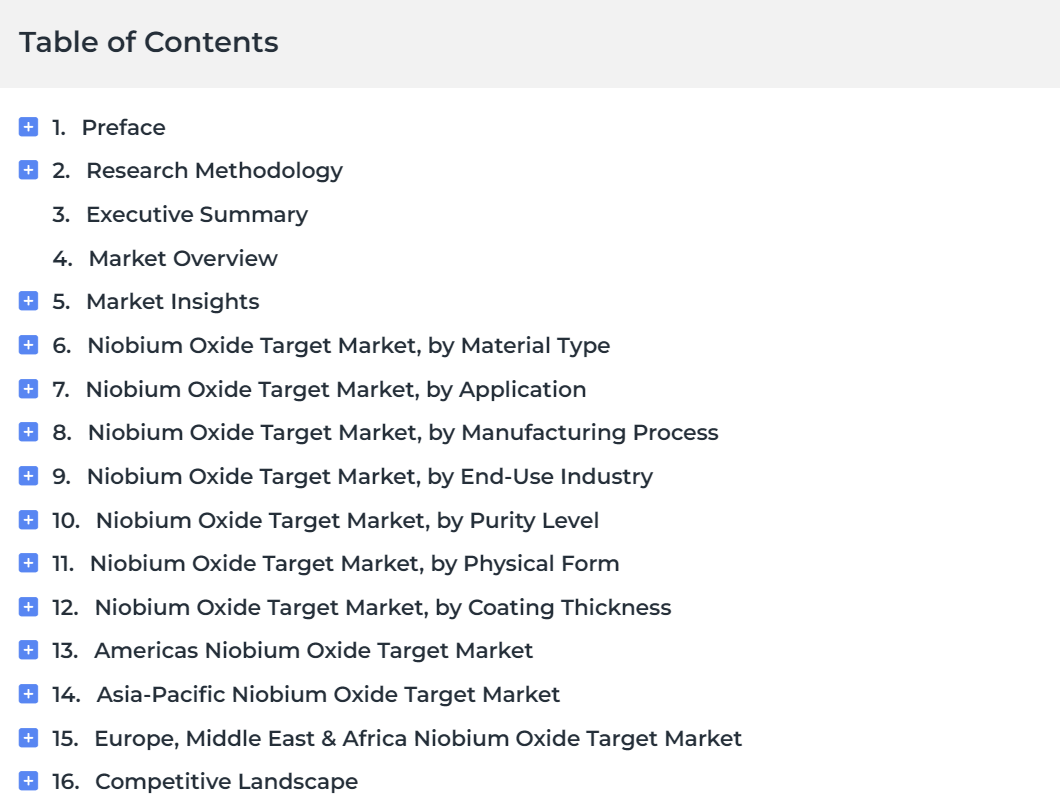
Task: Click the Table of Contents heading
Action: click(149, 42)
